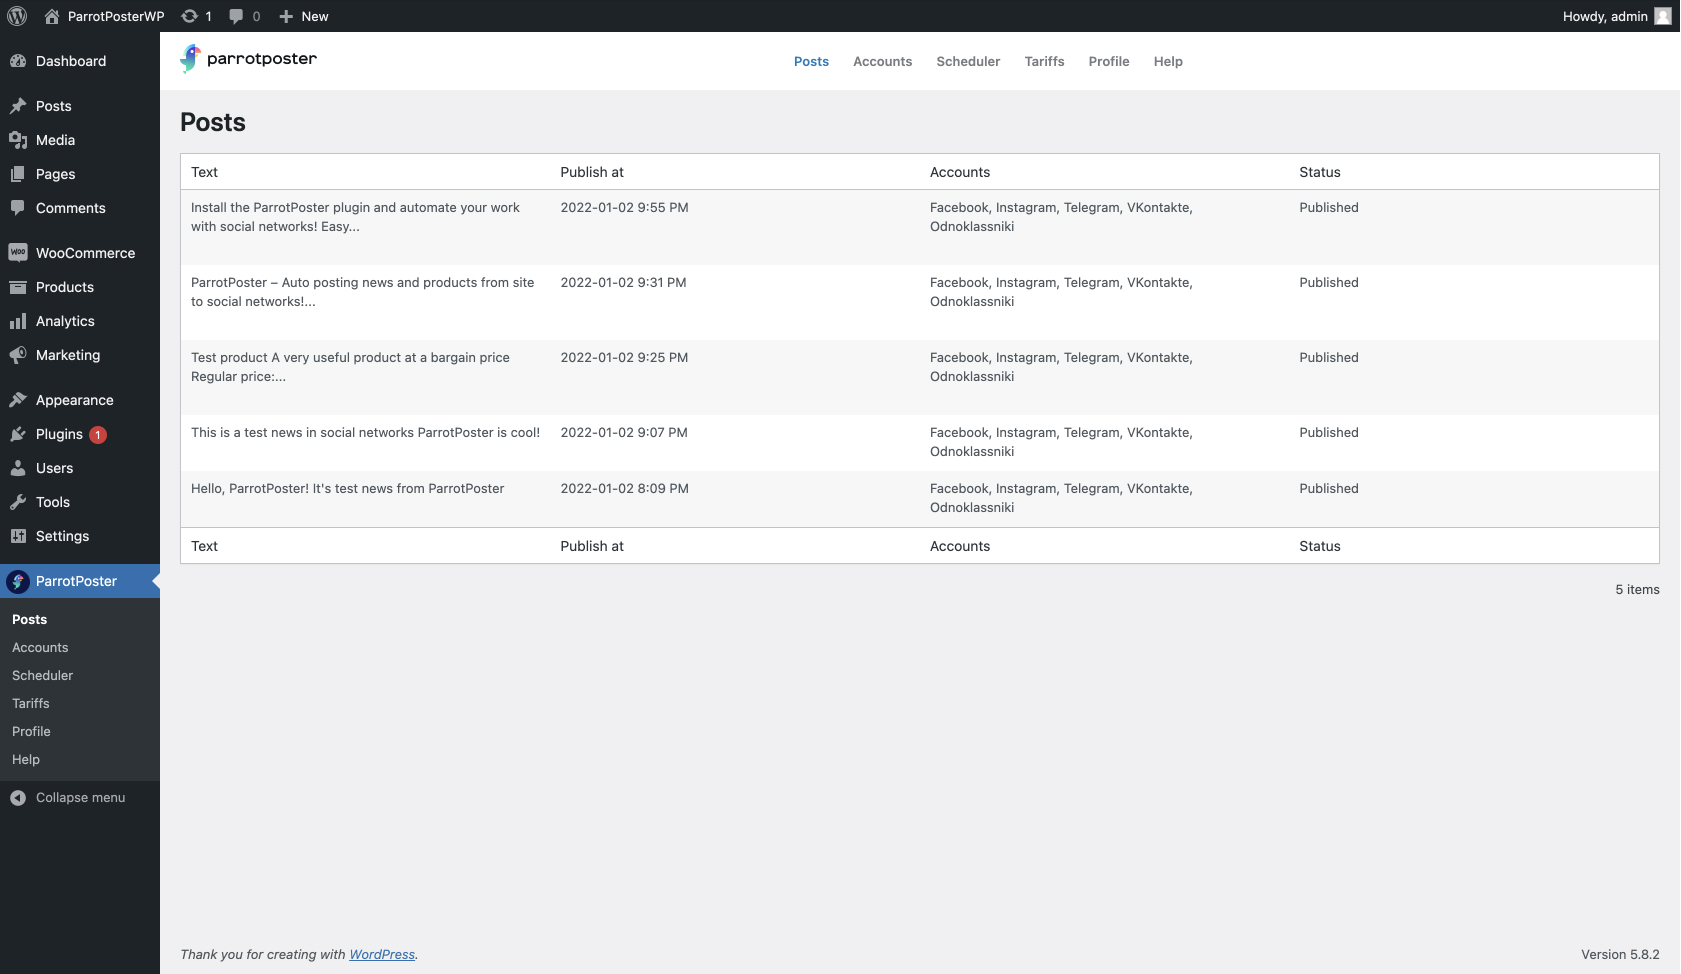
Task: Open the Profile header tab
Action: click(x=1109, y=61)
